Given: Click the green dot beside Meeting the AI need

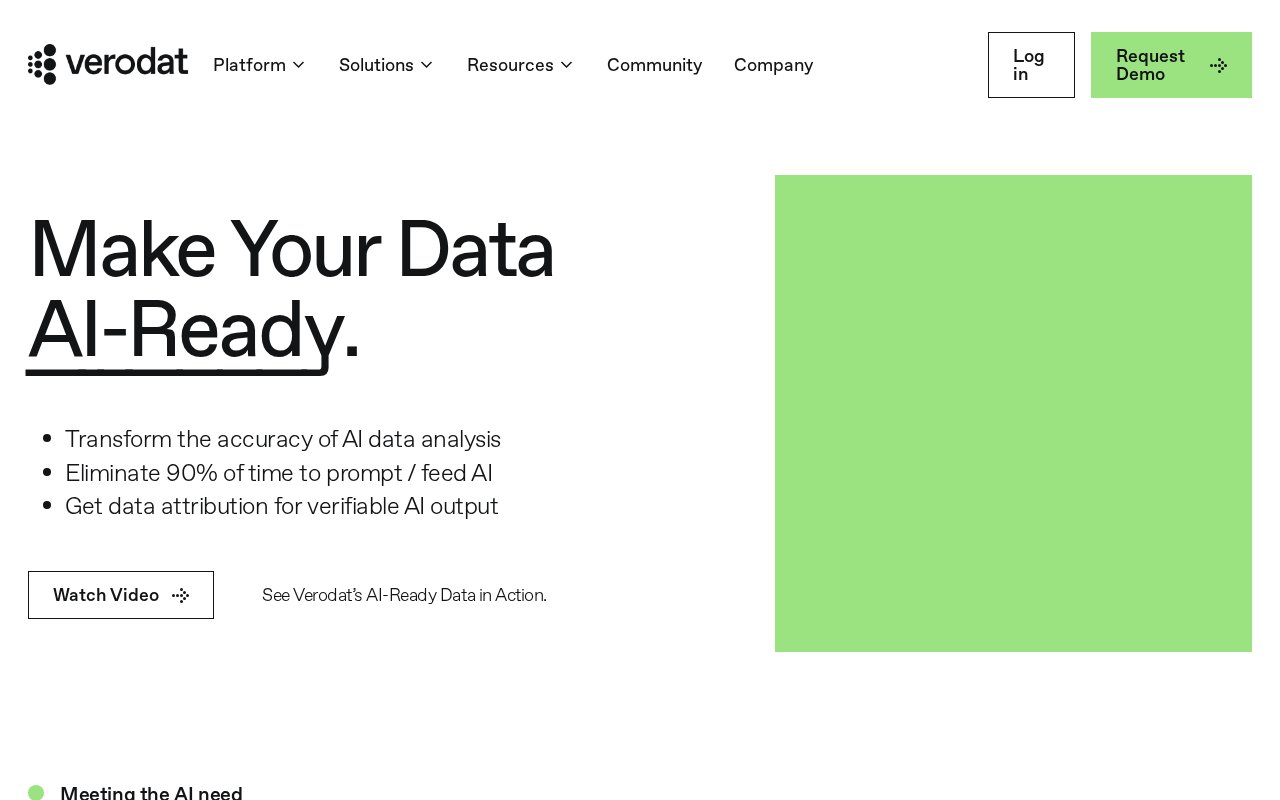Looking at the screenshot, I should (36, 793).
